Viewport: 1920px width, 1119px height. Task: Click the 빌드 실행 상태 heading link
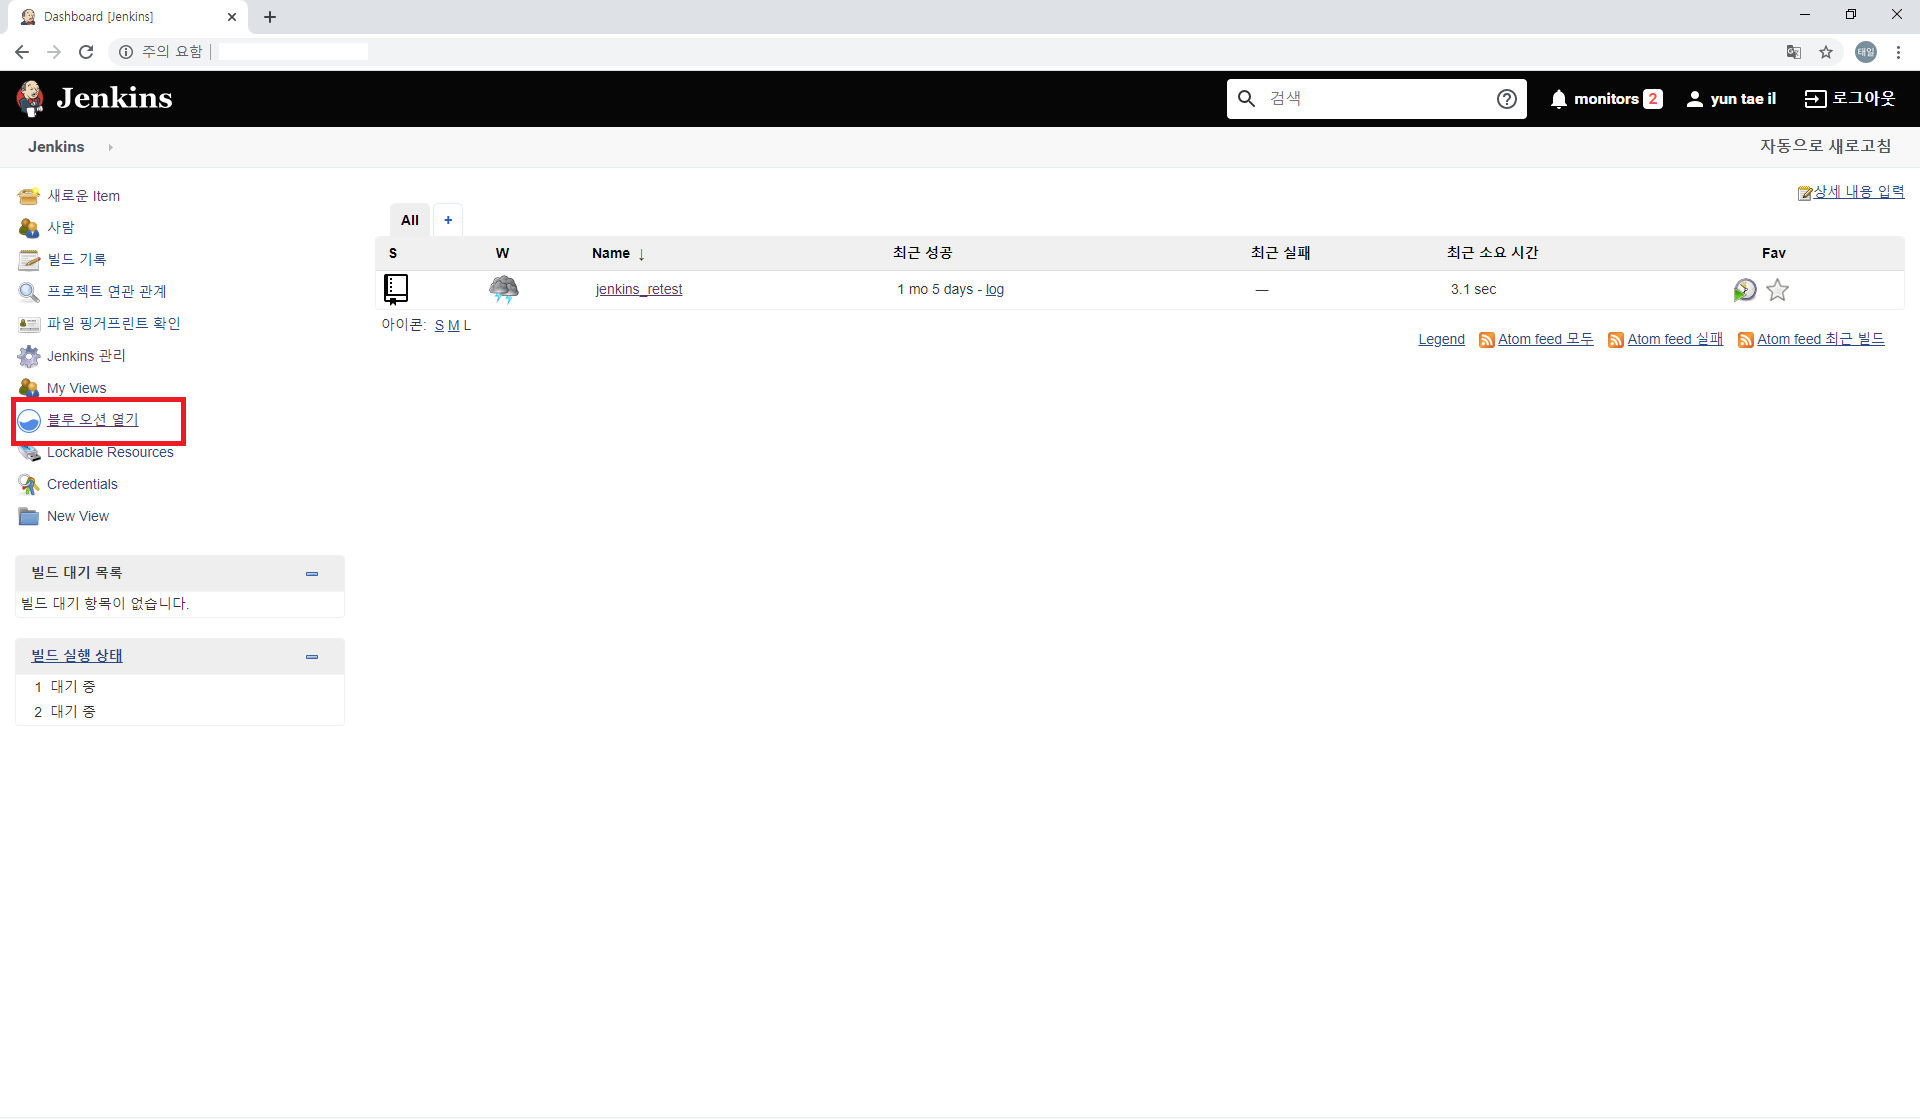[x=77, y=656]
